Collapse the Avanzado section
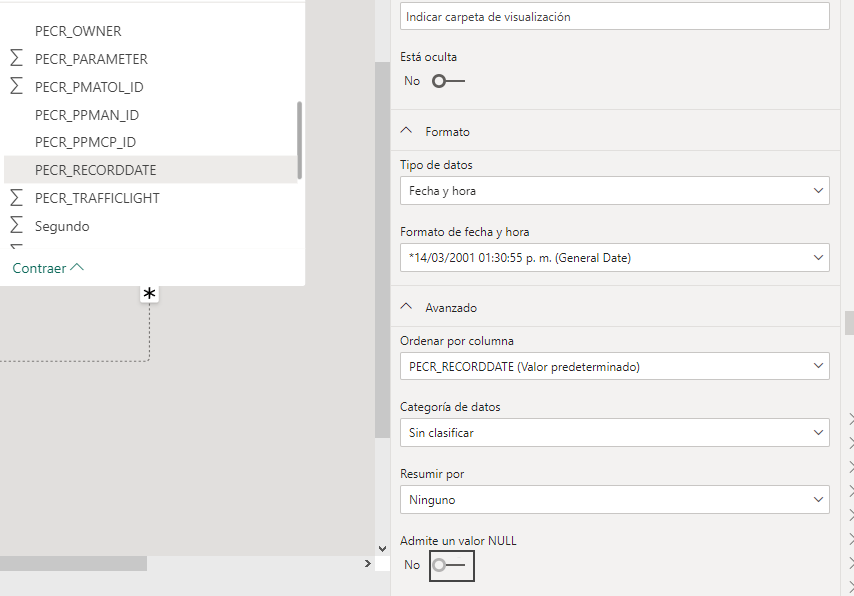The width and height of the screenshot is (854, 596). click(406, 307)
